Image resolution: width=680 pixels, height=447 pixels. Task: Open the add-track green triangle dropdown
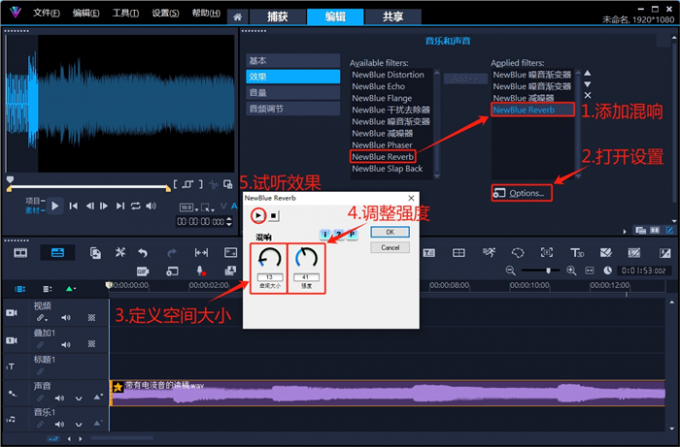click(x=70, y=289)
